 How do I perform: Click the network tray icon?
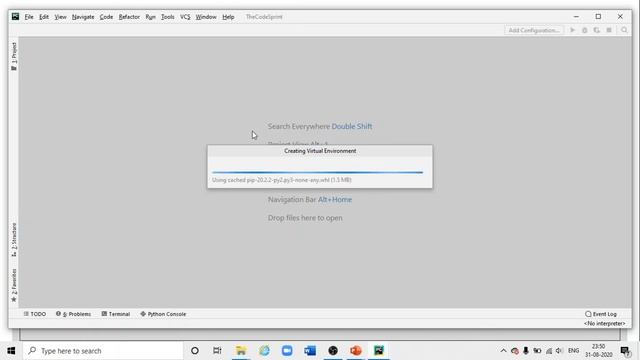click(549, 351)
